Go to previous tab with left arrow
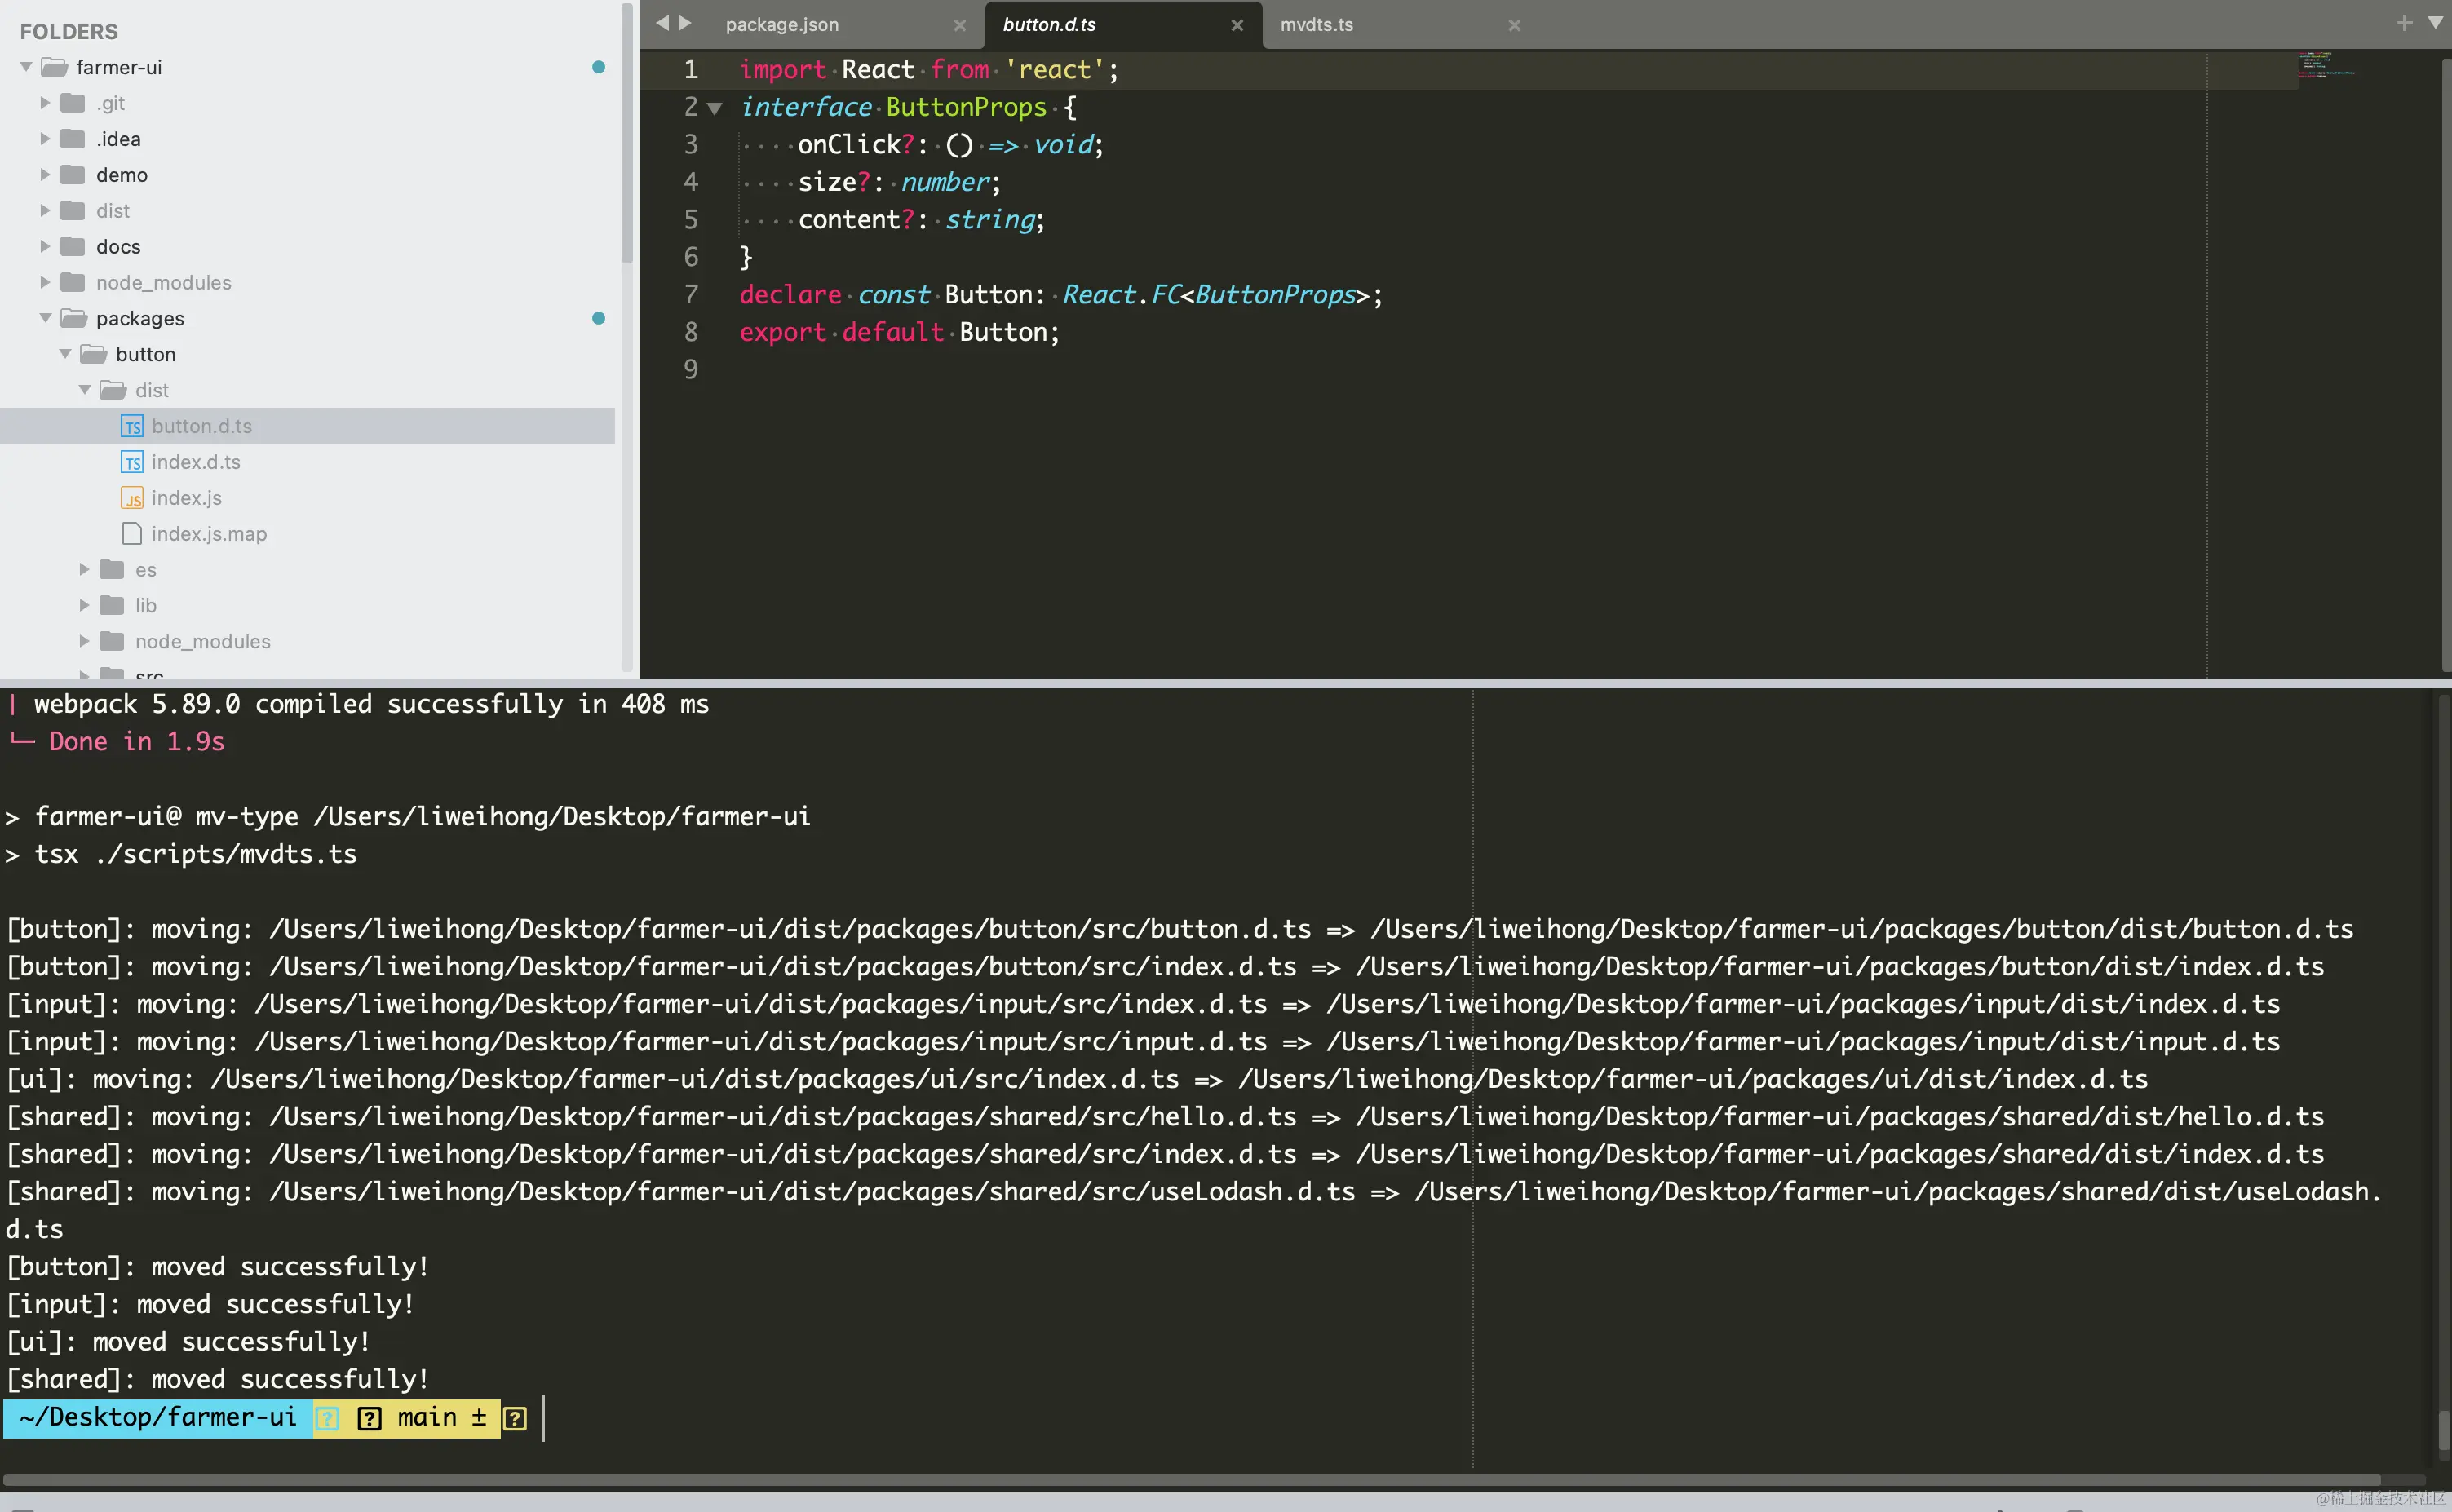The height and width of the screenshot is (1512, 2452). point(661,23)
